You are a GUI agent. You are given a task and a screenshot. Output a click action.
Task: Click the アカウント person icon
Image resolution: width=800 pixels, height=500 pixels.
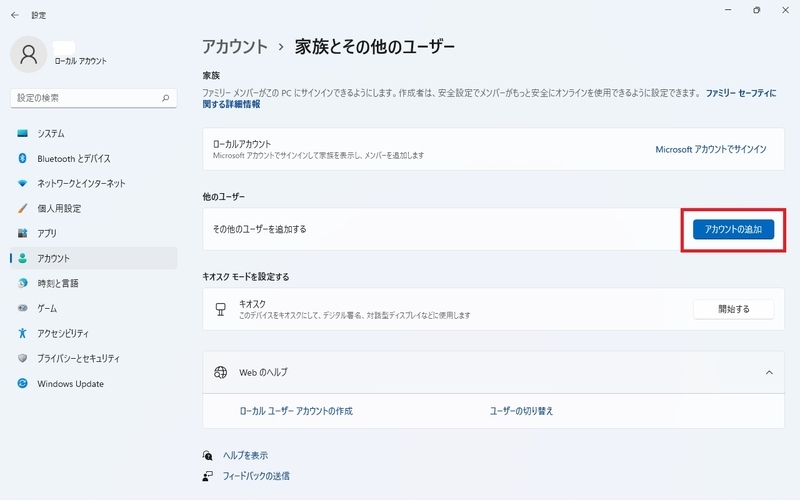coord(22,258)
